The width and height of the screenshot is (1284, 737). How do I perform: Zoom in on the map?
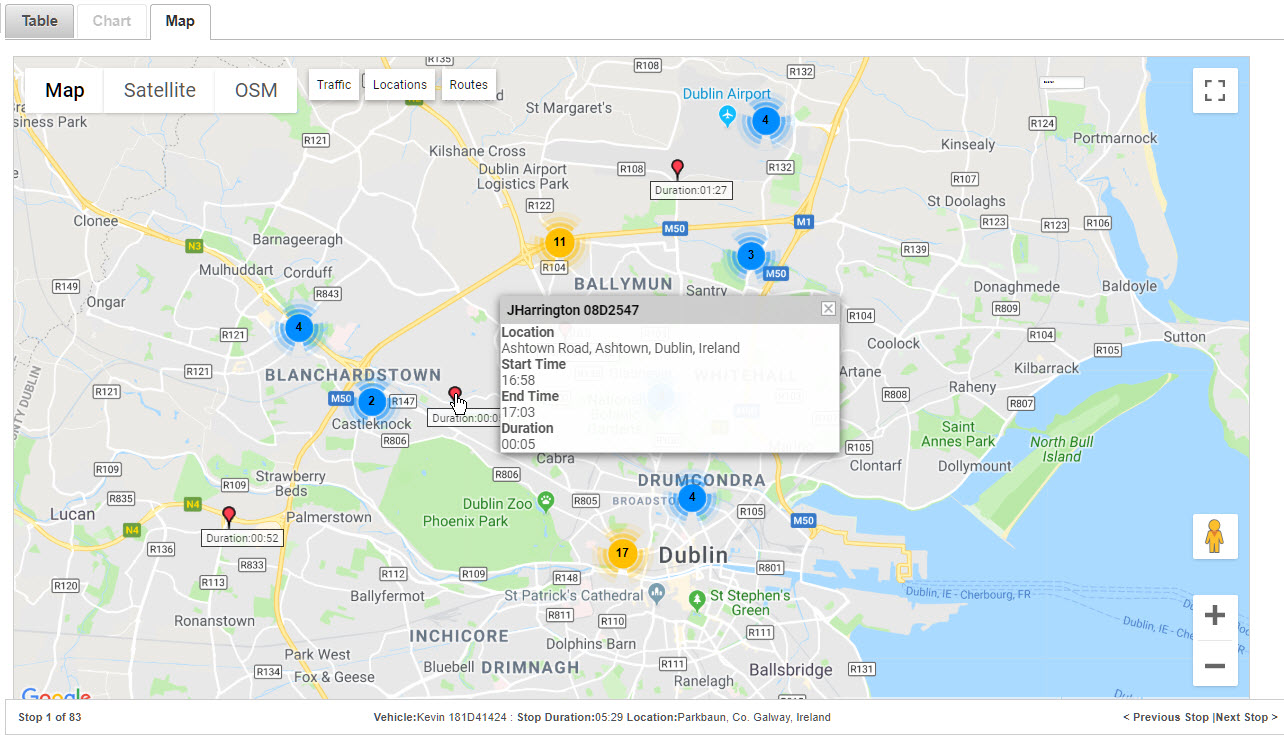(x=1215, y=614)
